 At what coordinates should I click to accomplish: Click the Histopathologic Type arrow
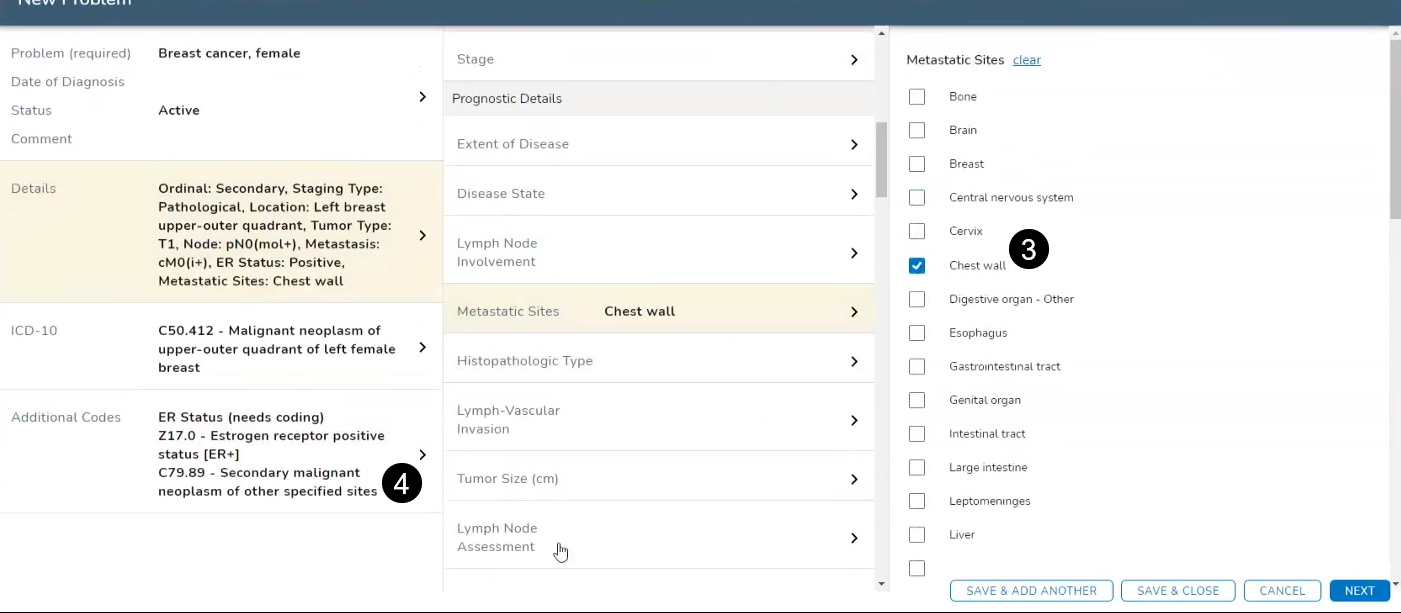tap(853, 361)
